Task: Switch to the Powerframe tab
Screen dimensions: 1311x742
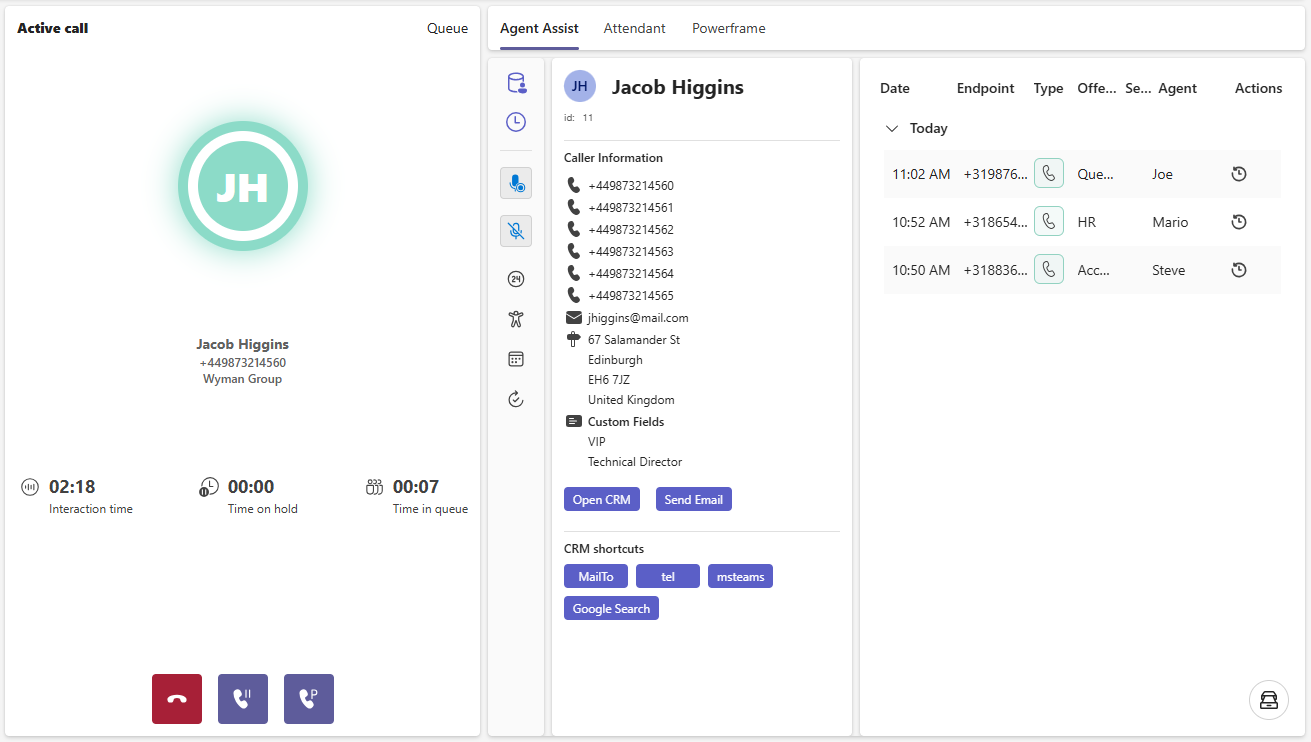Action: pos(728,28)
